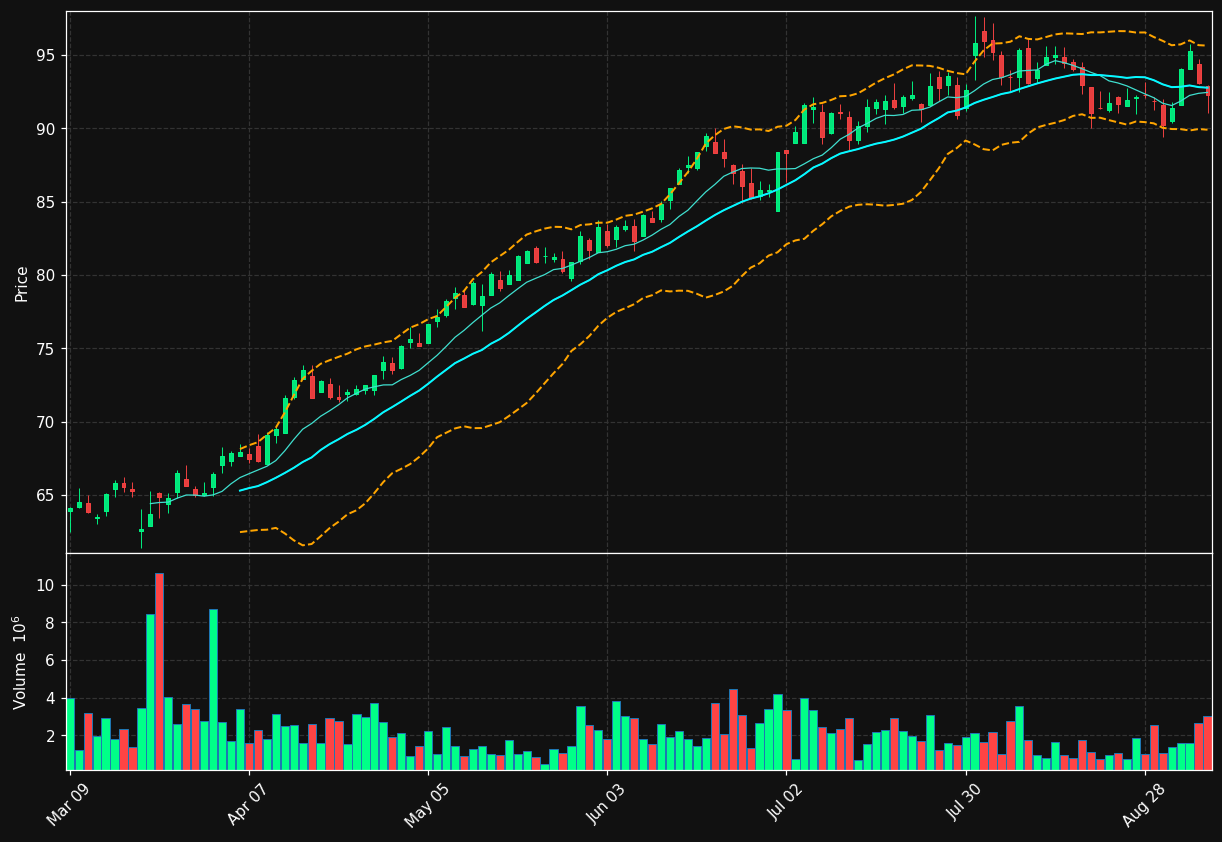Select the price tick label "70"
This screenshot has width=1222, height=842.
pyautogui.click(x=48, y=422)
